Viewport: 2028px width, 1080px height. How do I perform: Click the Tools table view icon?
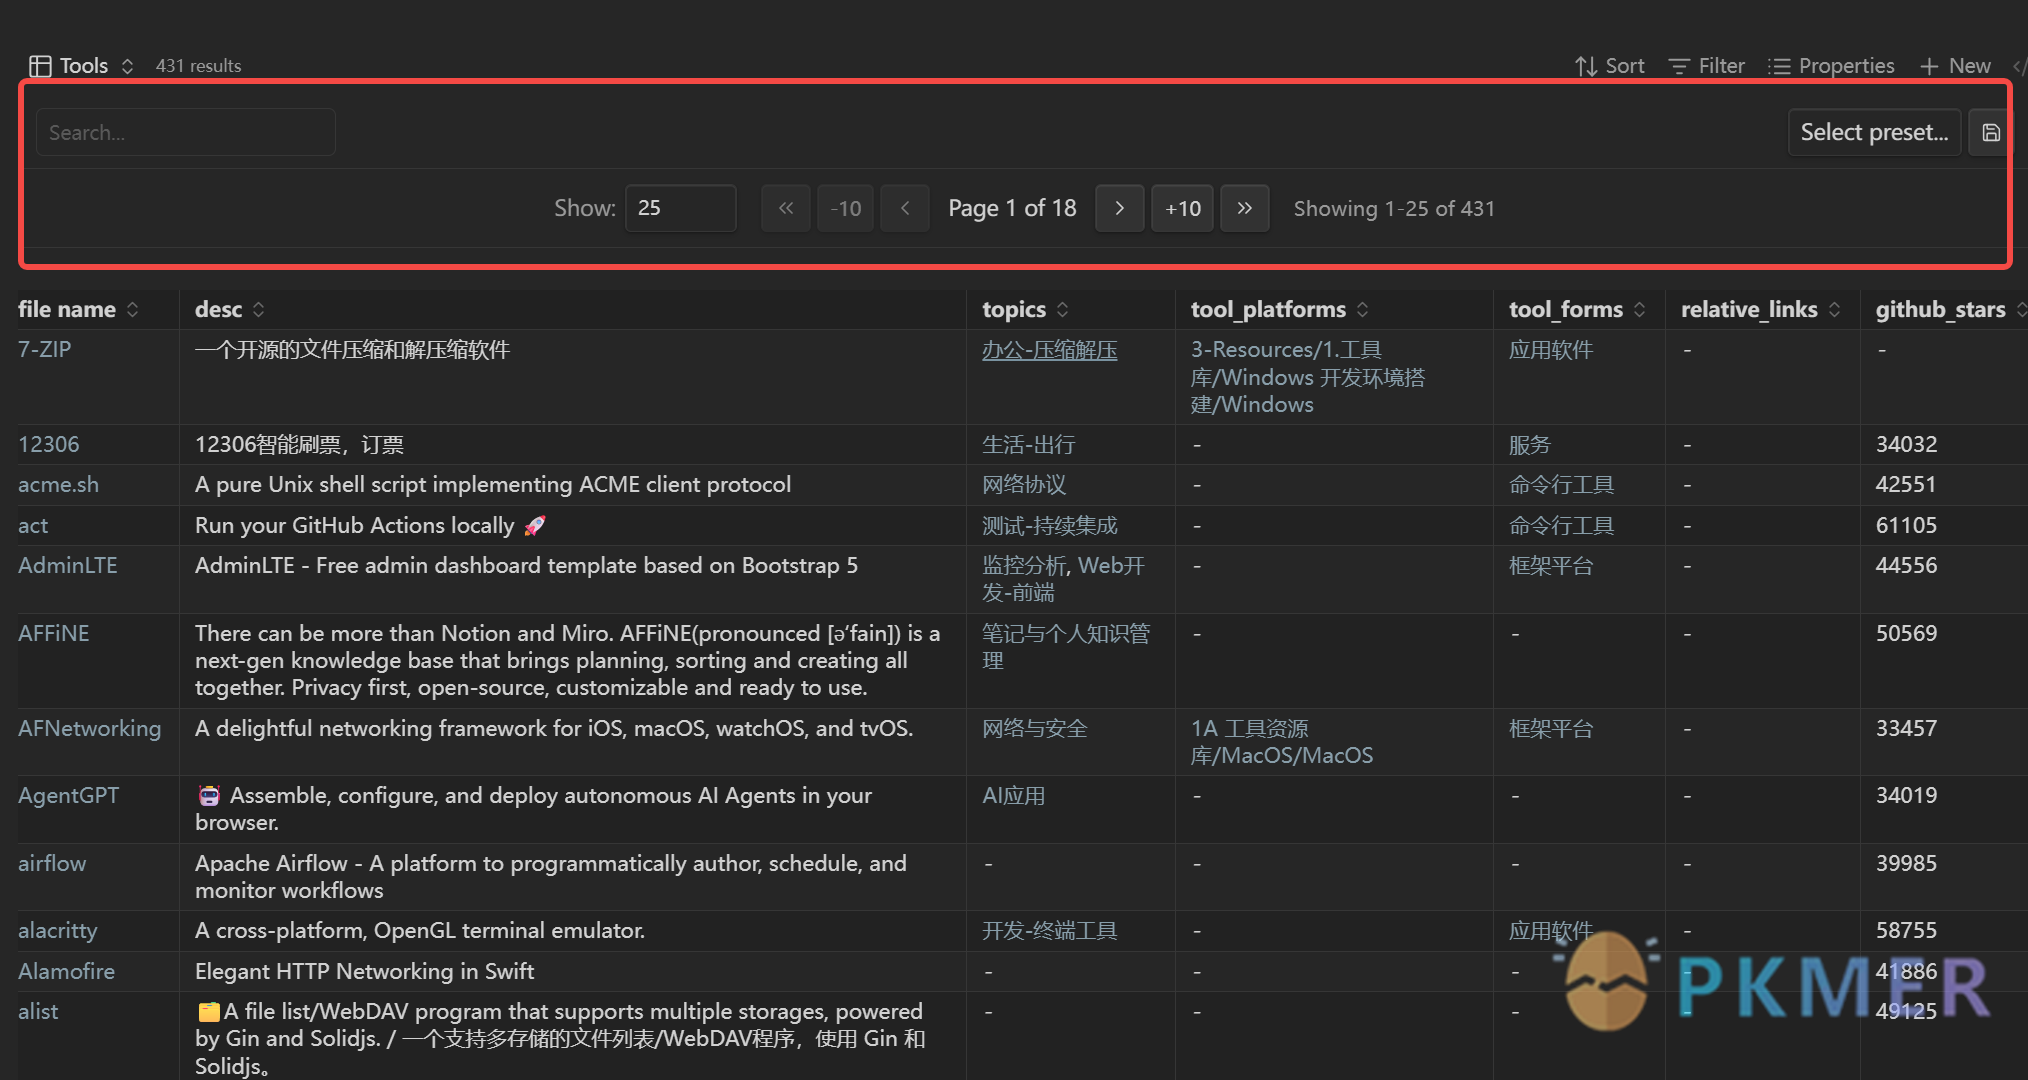[x=40, y=66]
